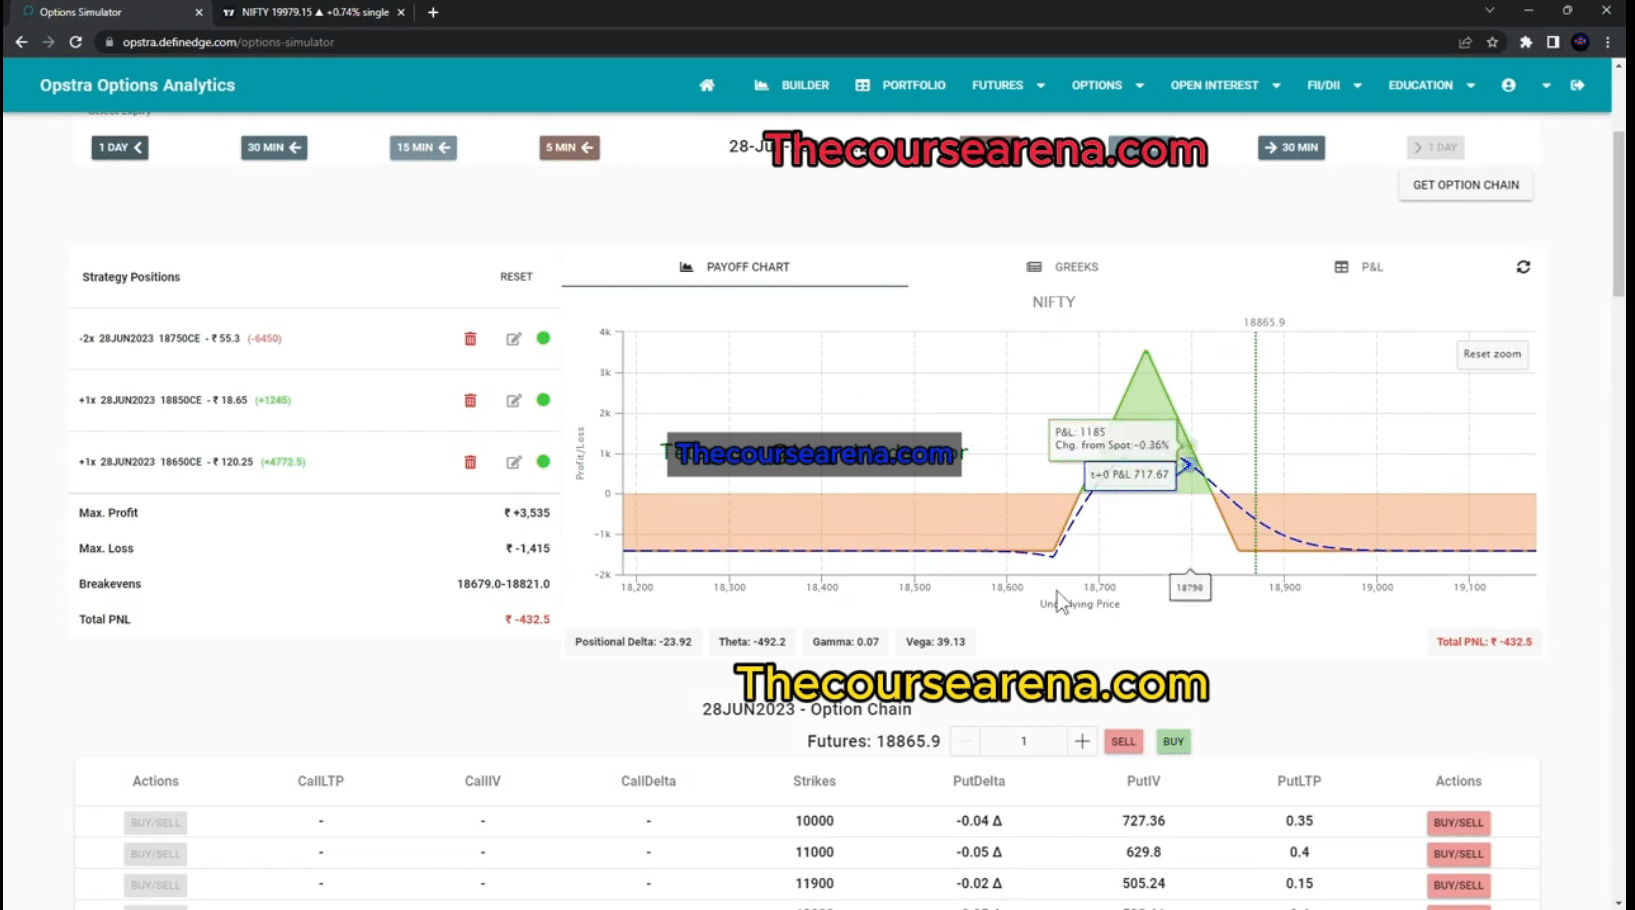This screenshot has width=1635, height=910.
Task: Expand the account dropdown caret
Action: coord(1546,86)
